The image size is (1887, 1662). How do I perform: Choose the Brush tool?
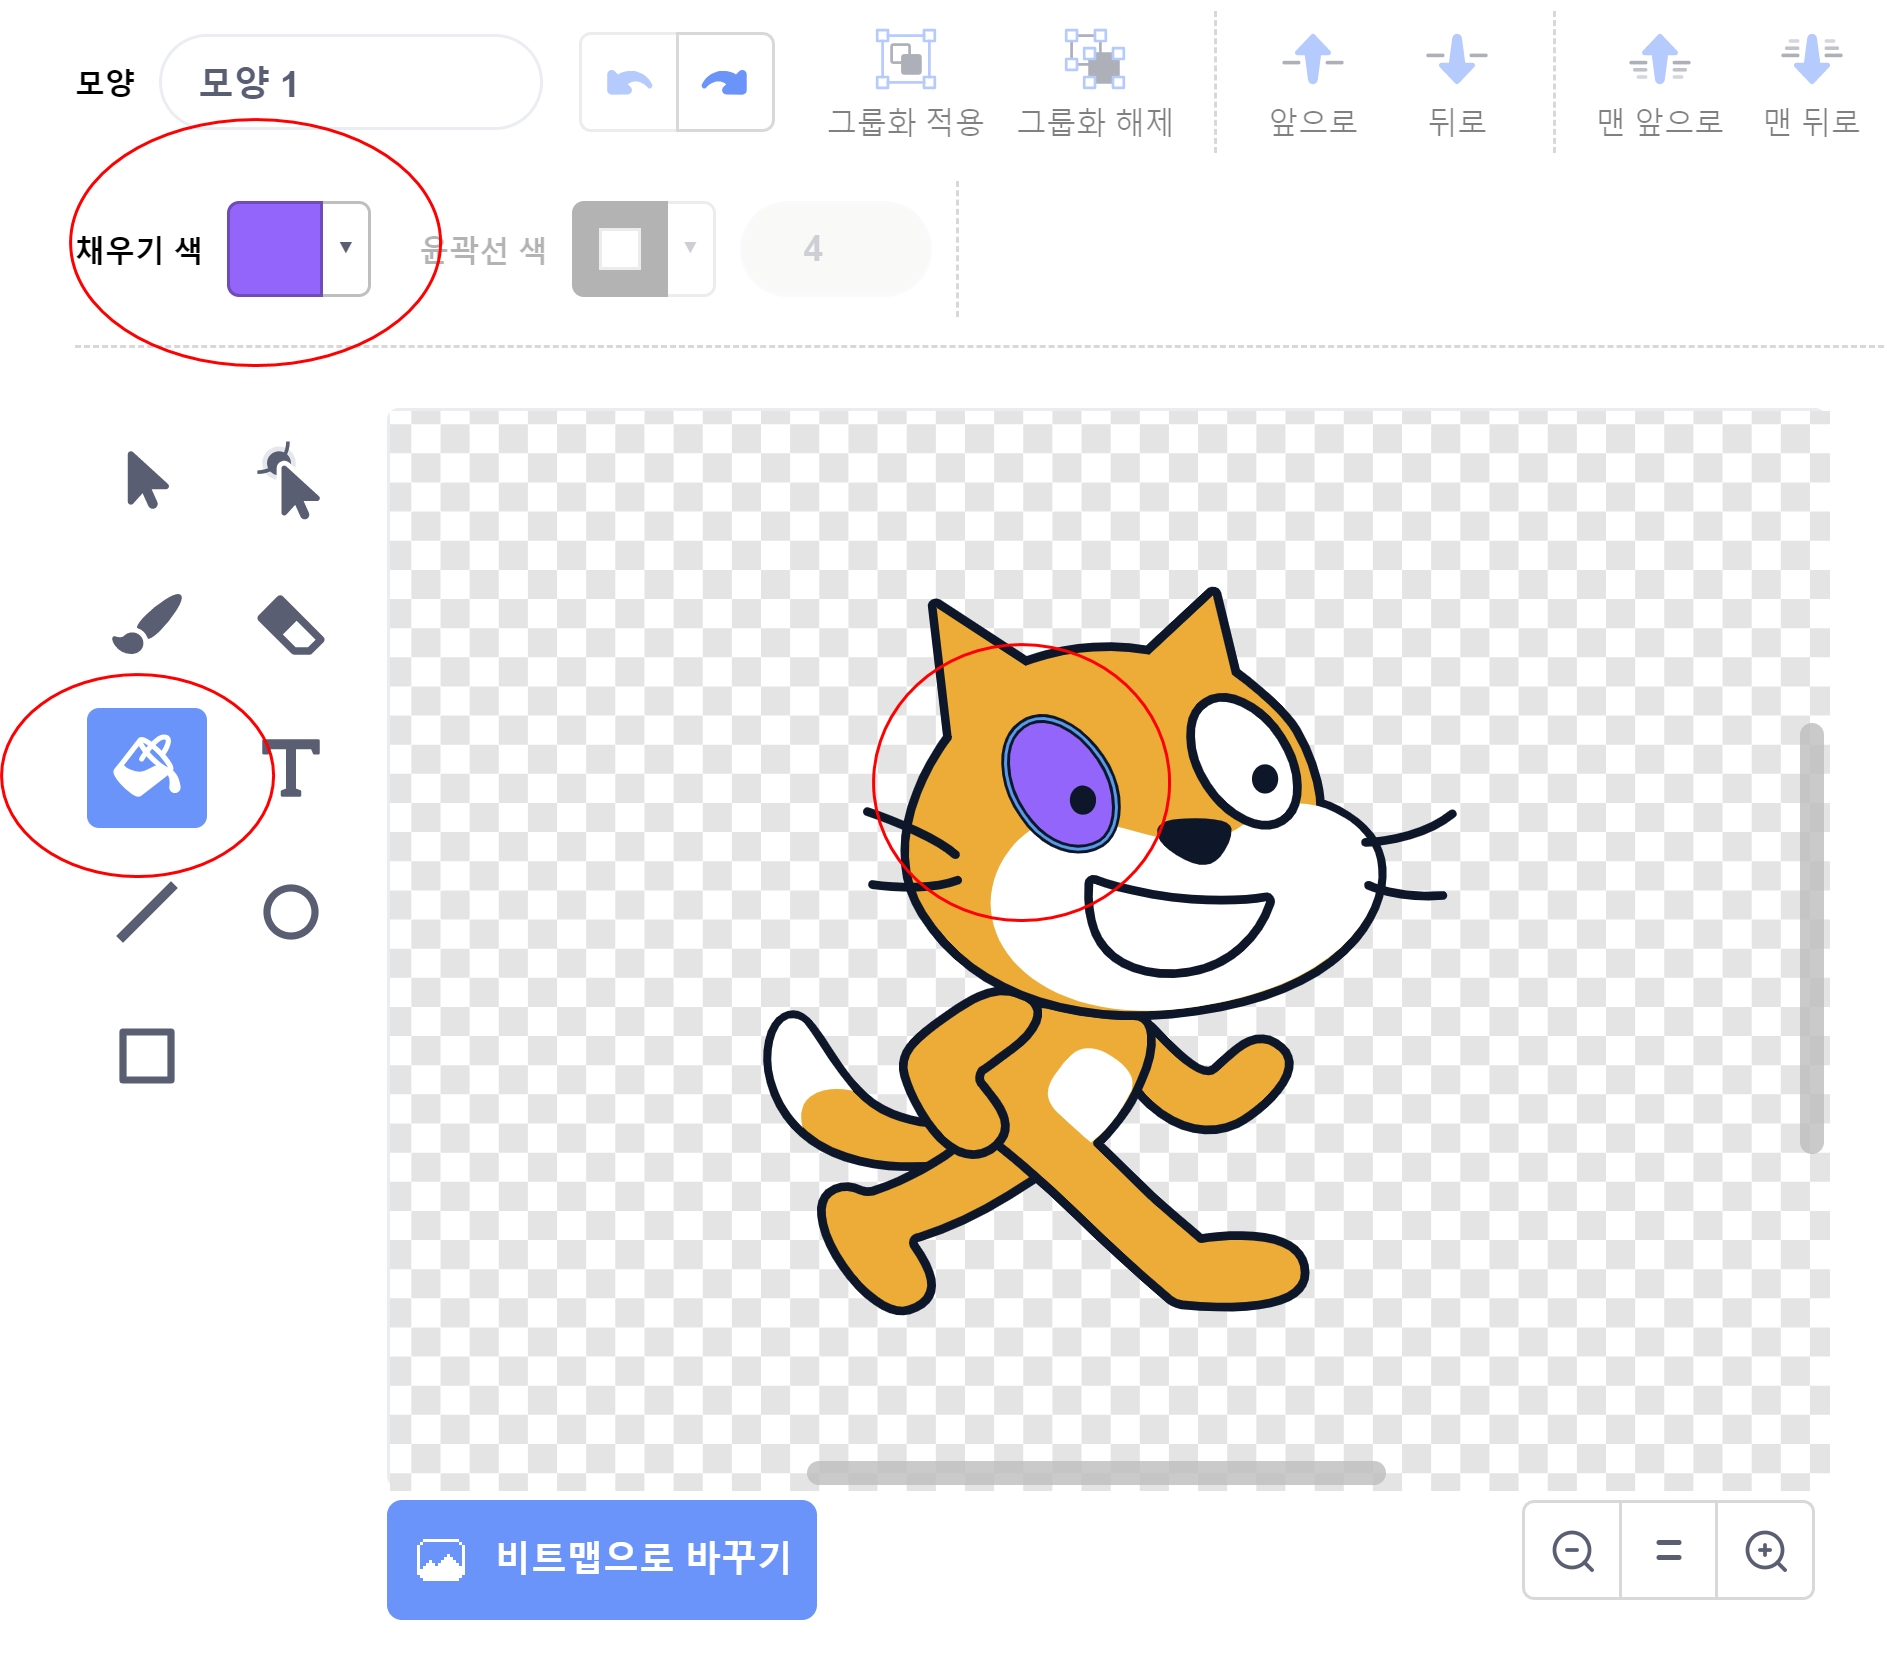[x=147, y=624]
